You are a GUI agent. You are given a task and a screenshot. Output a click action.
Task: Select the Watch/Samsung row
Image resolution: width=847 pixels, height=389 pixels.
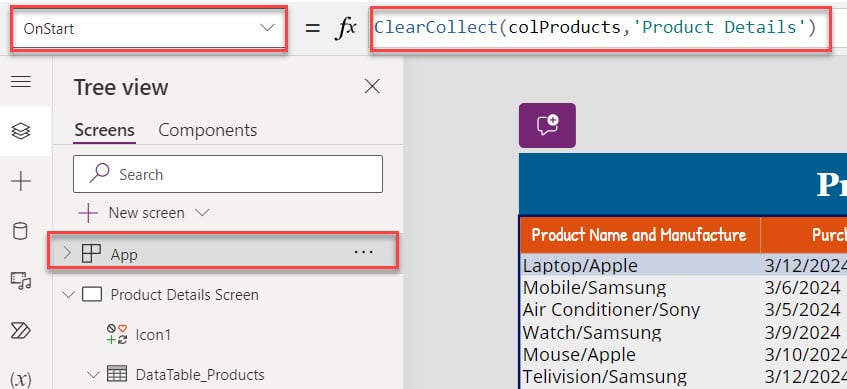(x=591, y=332)
